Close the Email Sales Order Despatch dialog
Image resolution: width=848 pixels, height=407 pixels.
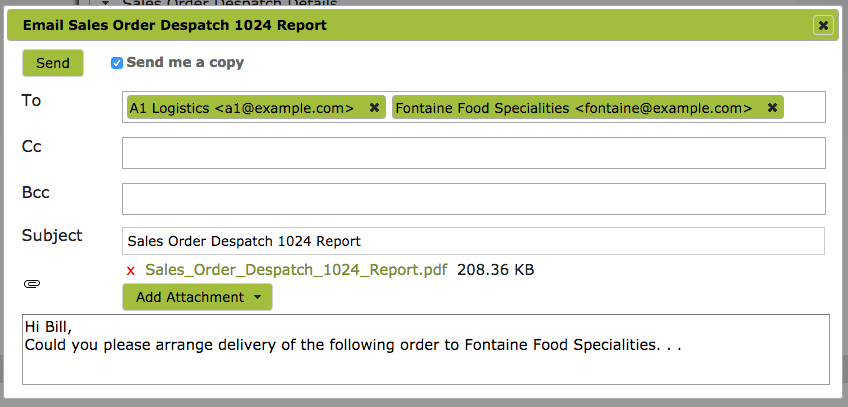823,25
